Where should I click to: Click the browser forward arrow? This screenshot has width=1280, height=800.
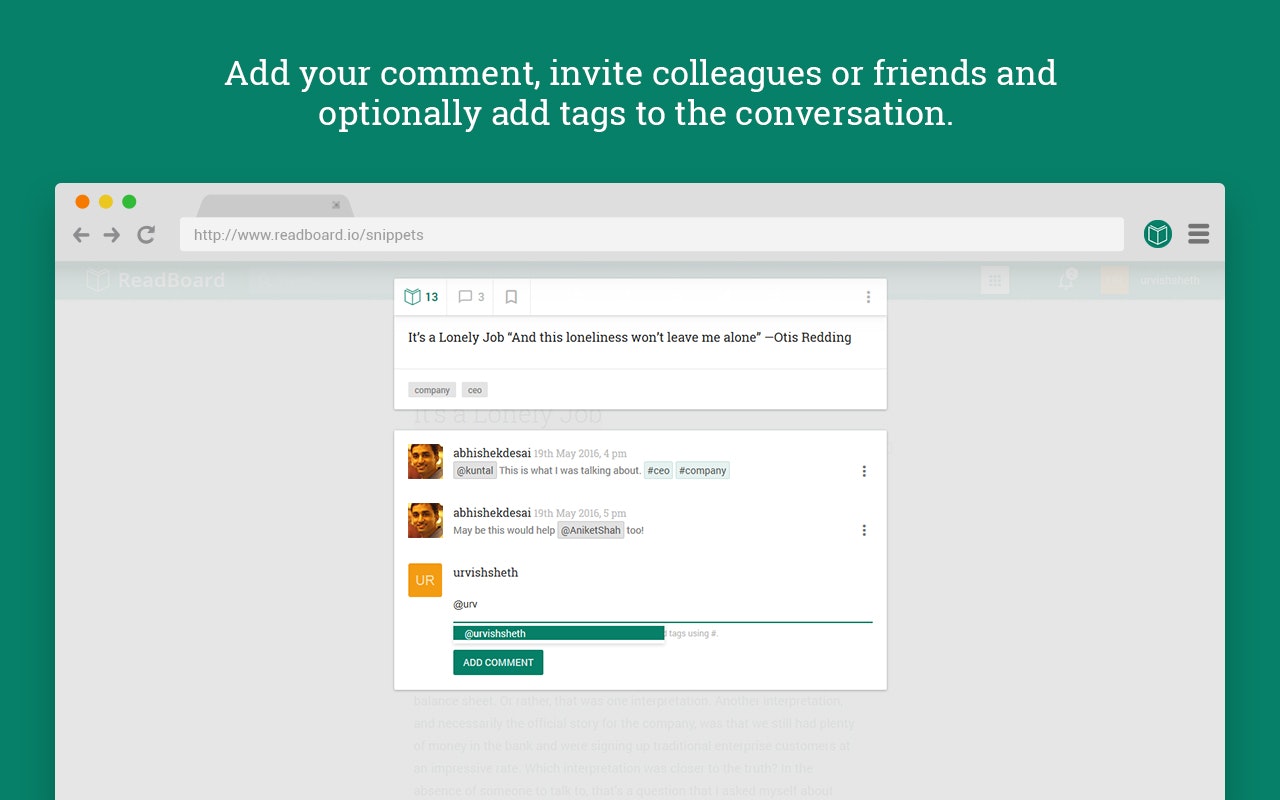pyautogui.click(x=112, y=235)
